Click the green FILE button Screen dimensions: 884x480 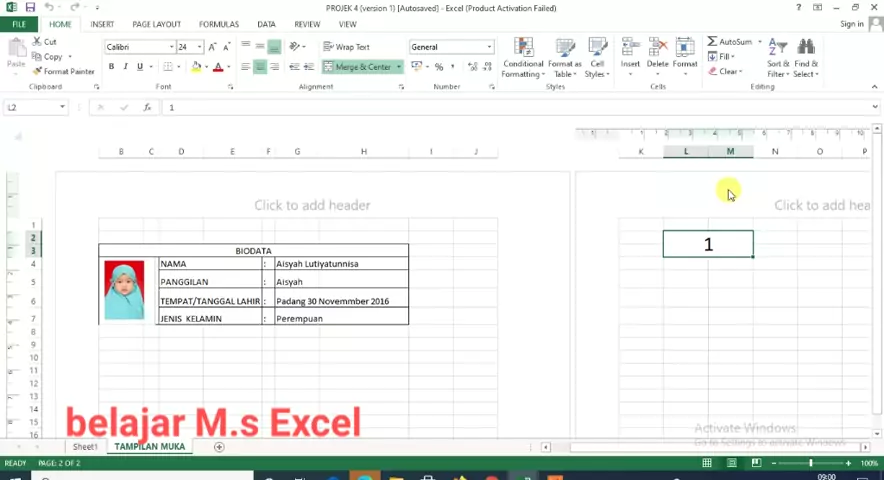click(x=19, y=24)
